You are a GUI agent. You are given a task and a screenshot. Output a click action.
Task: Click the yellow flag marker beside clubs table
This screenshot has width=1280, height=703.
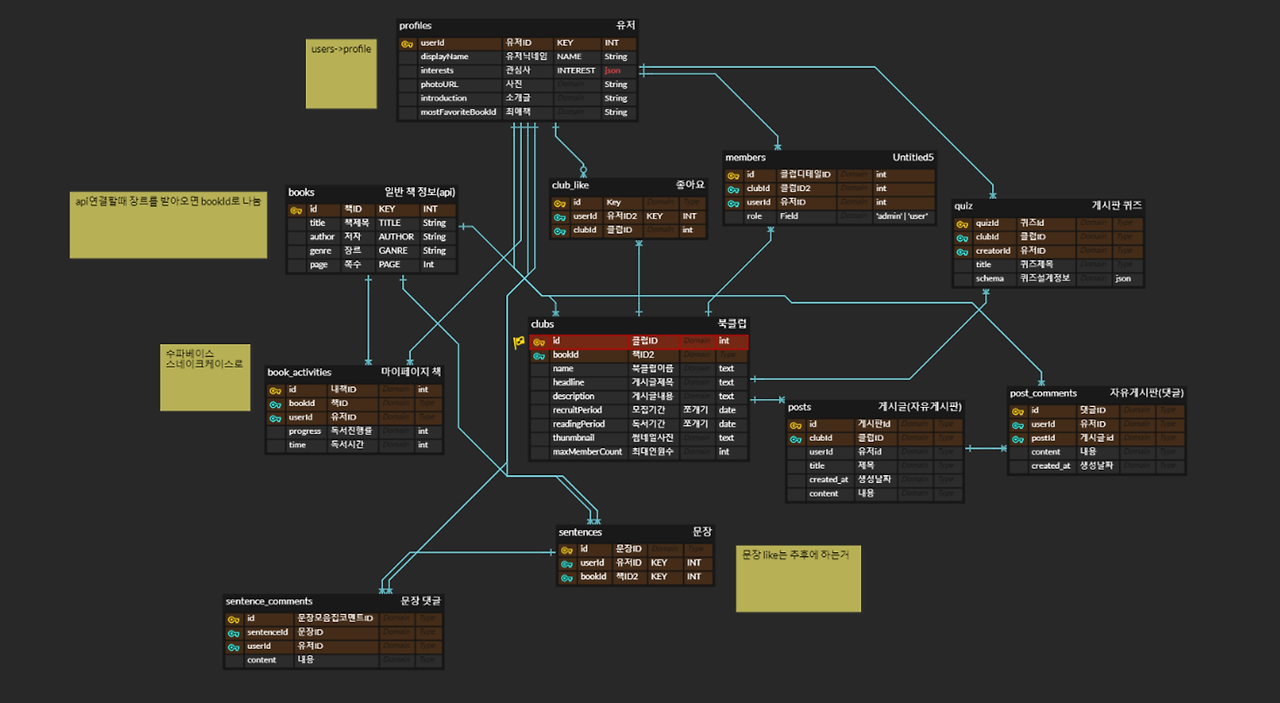[519, 342]
